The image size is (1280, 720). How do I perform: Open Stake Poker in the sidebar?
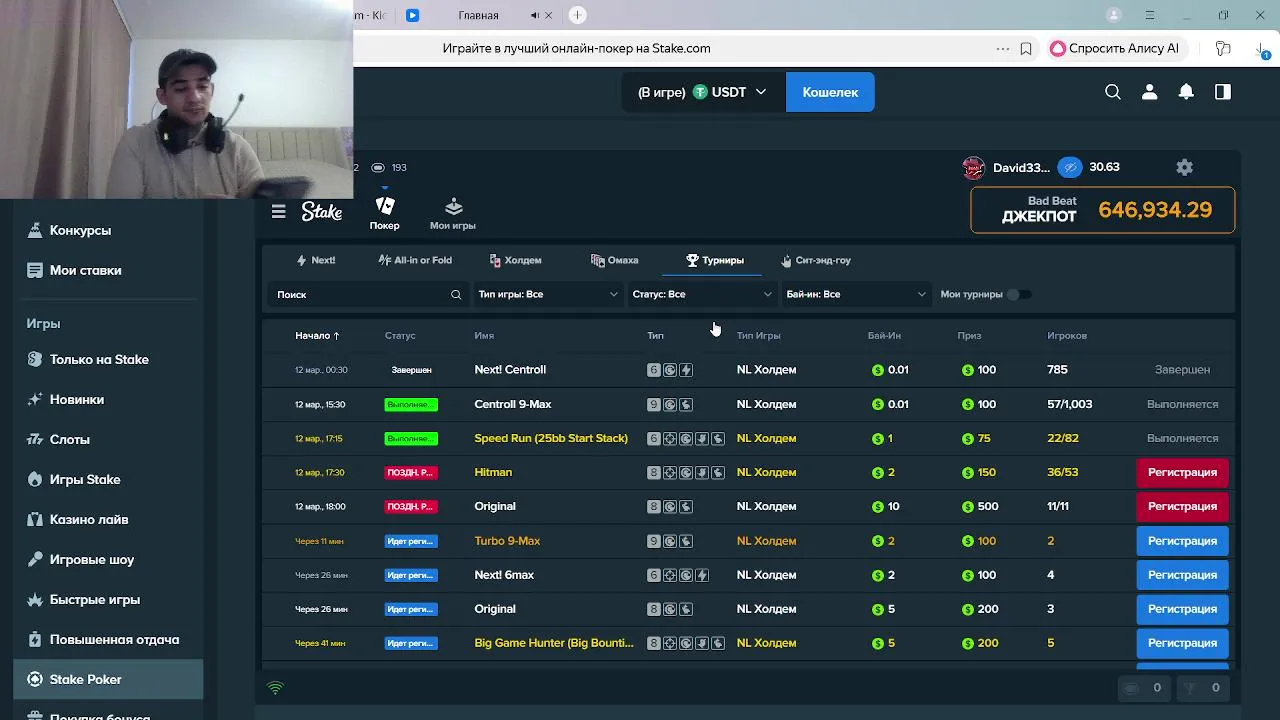point(108,679)
